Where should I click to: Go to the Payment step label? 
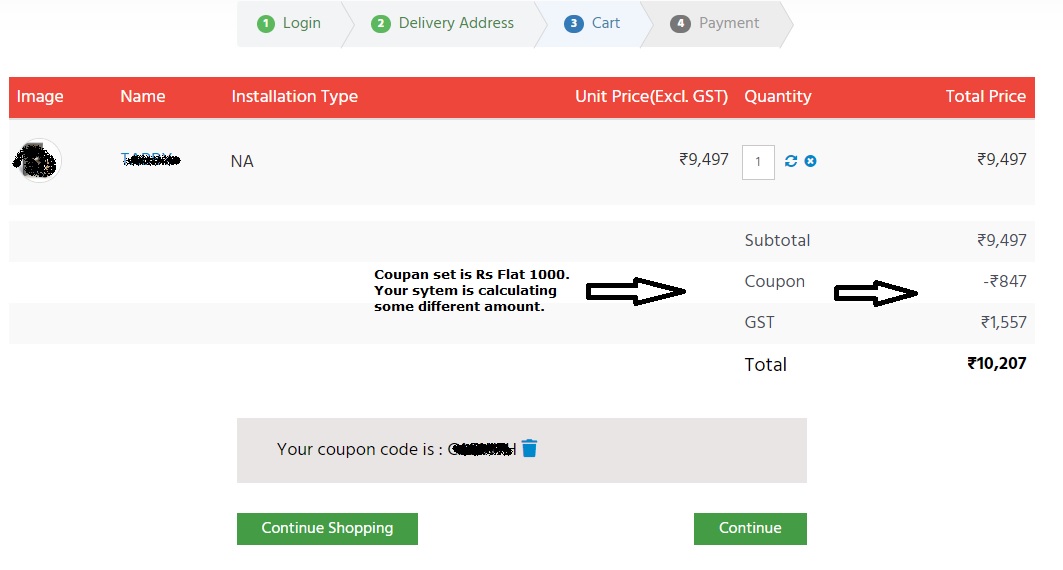tap(729, 23)
